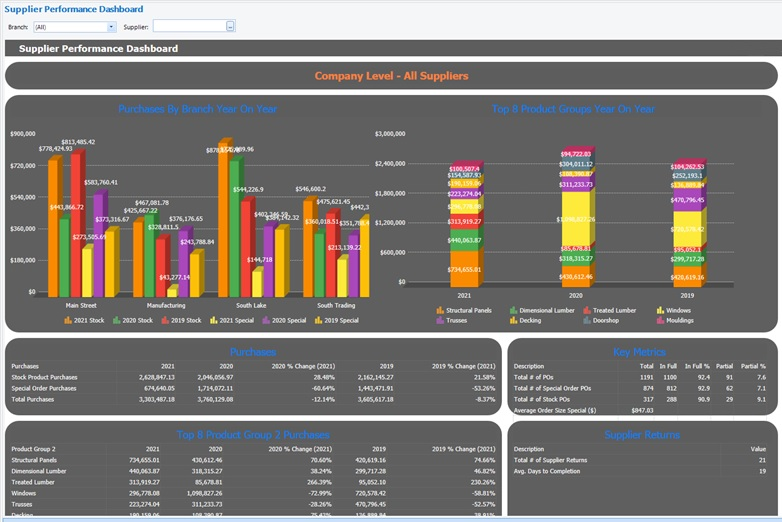
Task: Select the Treated Lumber table row
Action: [253, 482]
